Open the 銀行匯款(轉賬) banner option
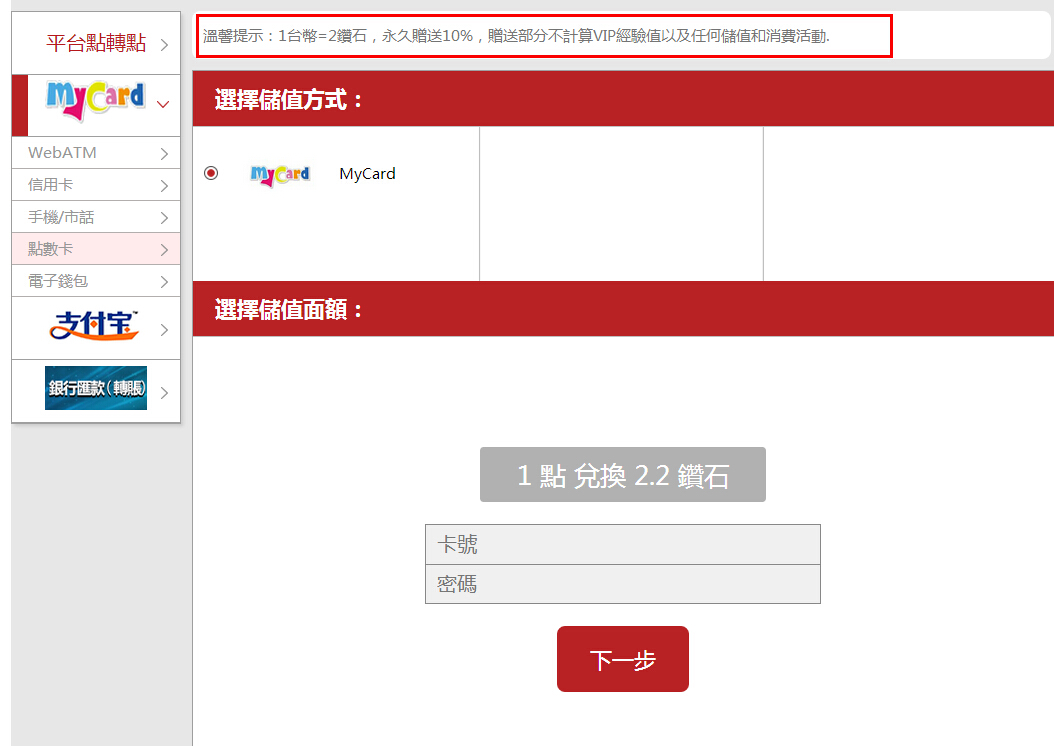Screen dimensions: 1054x746 pos(96,388)
